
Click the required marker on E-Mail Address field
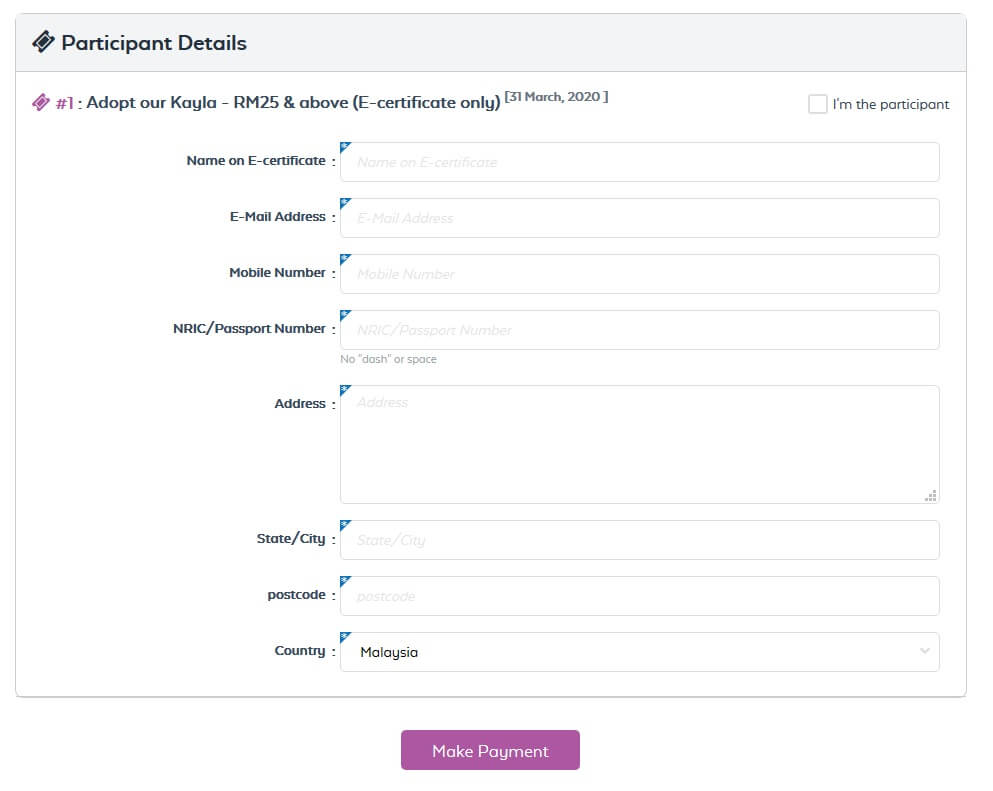click(346, 204)
